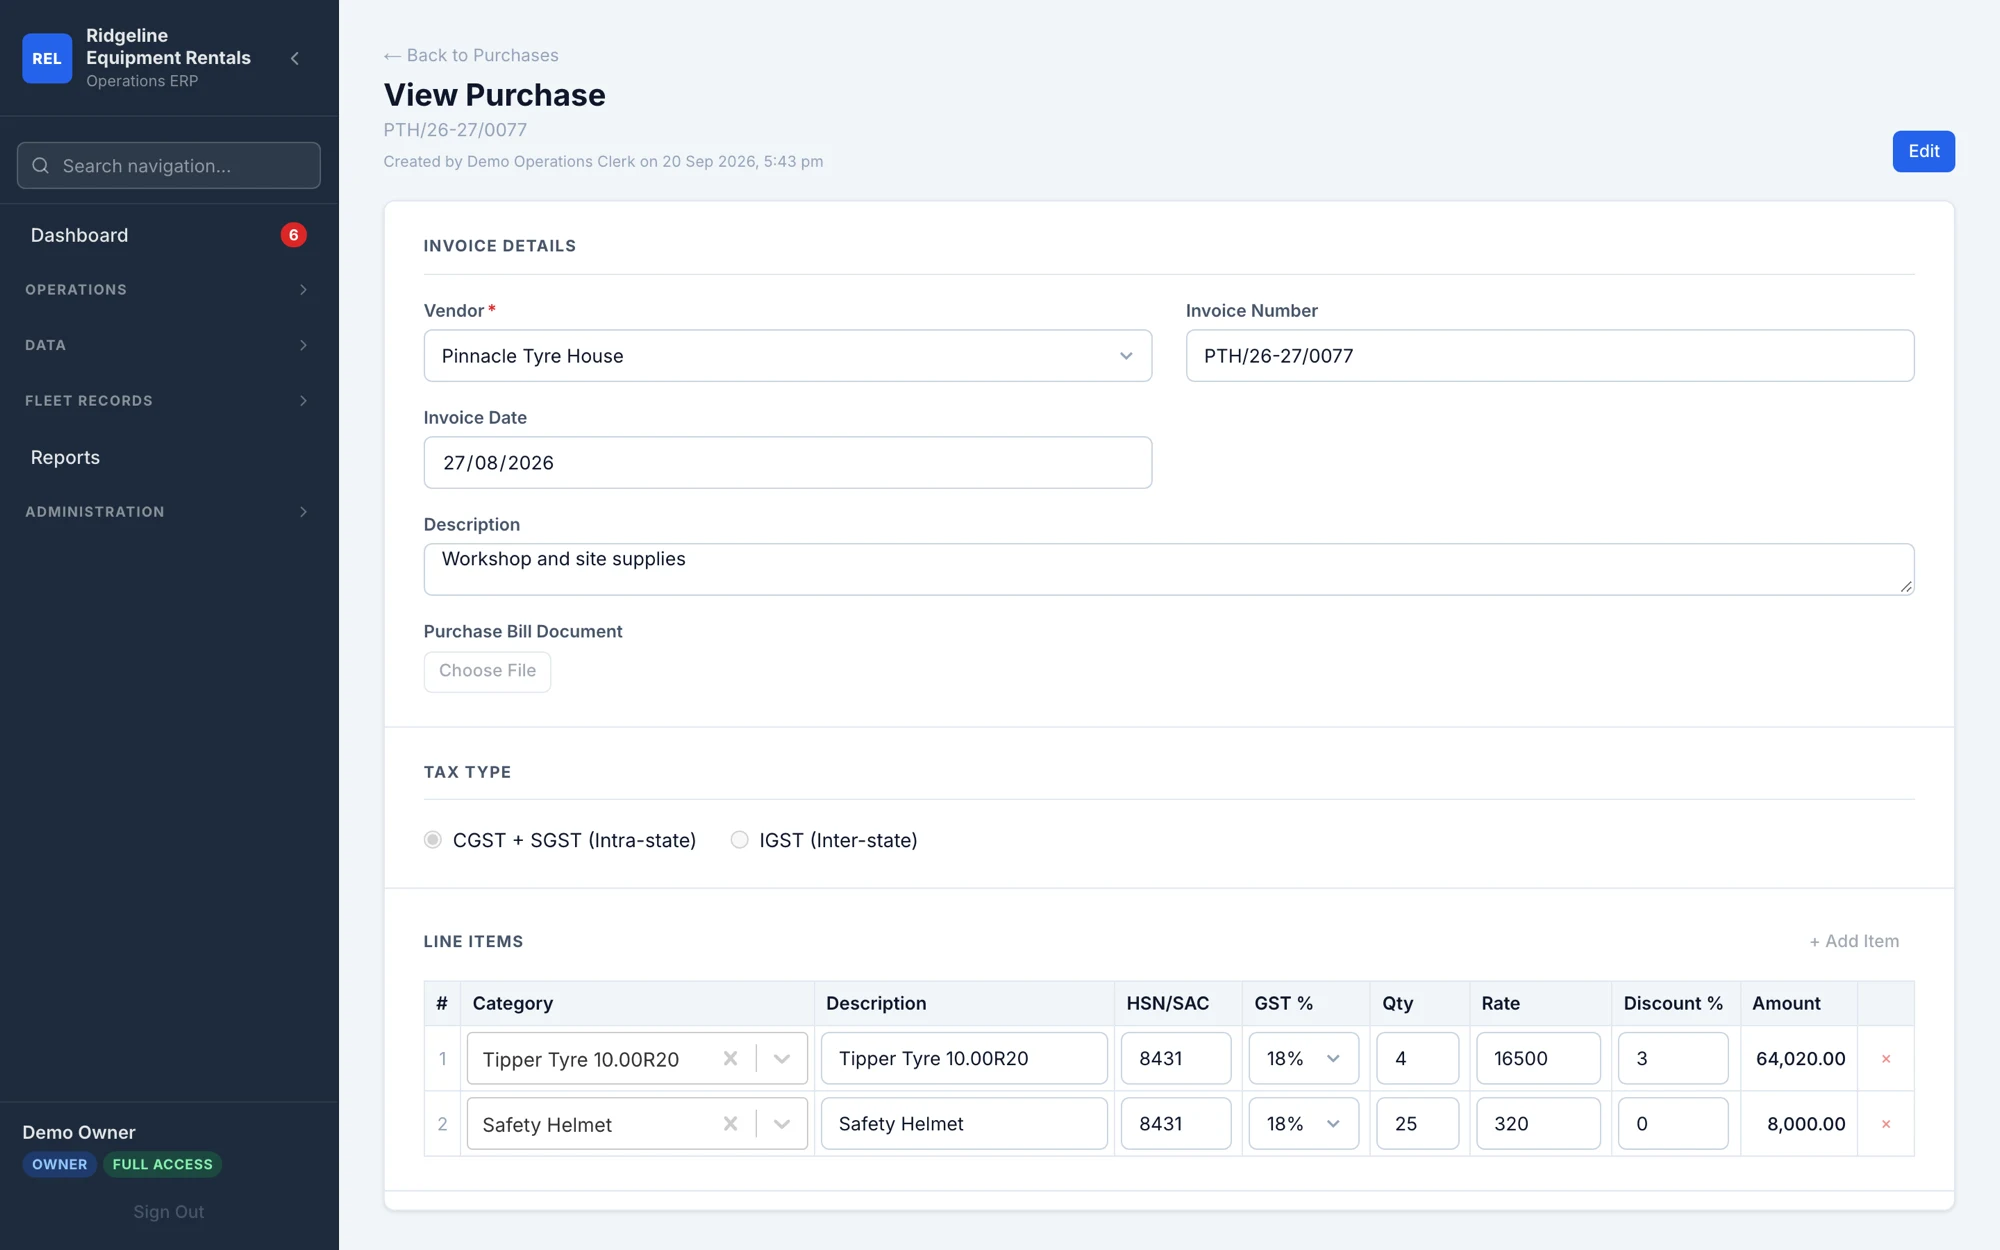2000x1250 pixels.
Task: Collapse the sidebar with the arrow icon
Action: pyautogui.click(x=295, y=58)
